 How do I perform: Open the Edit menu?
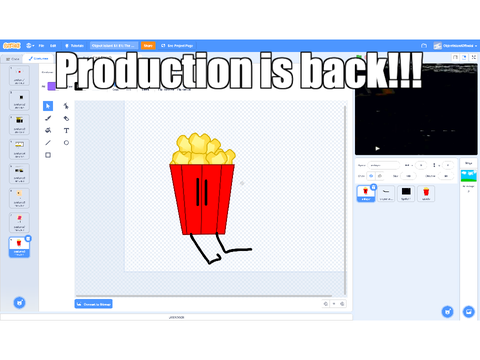[x=53, y=46]
